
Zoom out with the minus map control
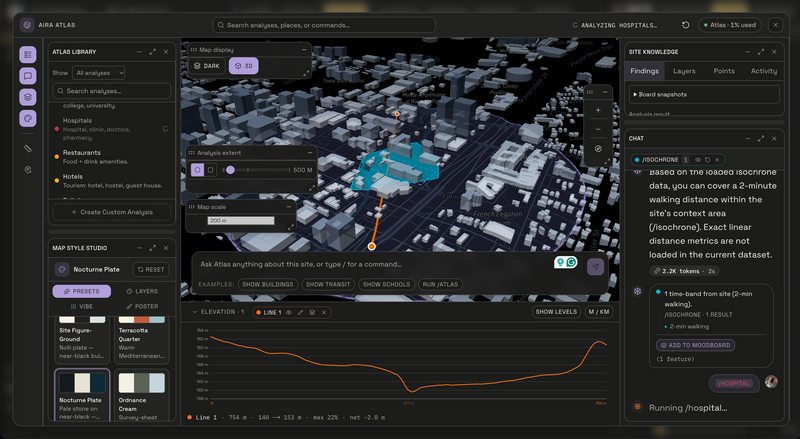point(598,130)
